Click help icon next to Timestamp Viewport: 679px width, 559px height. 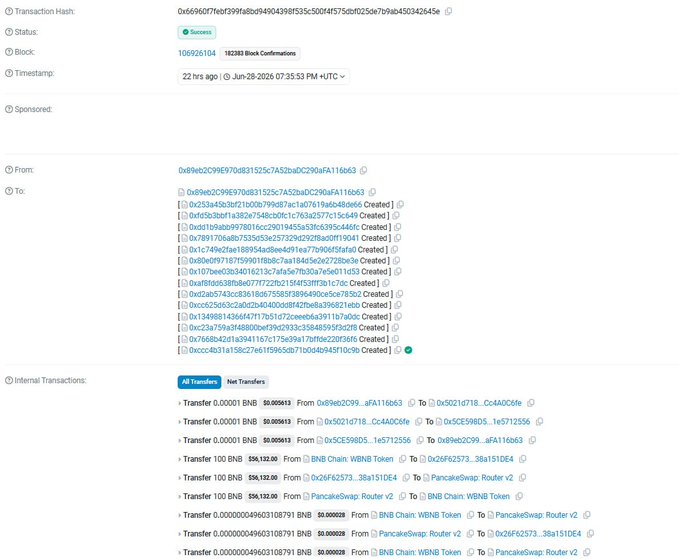tap(9, 73)
